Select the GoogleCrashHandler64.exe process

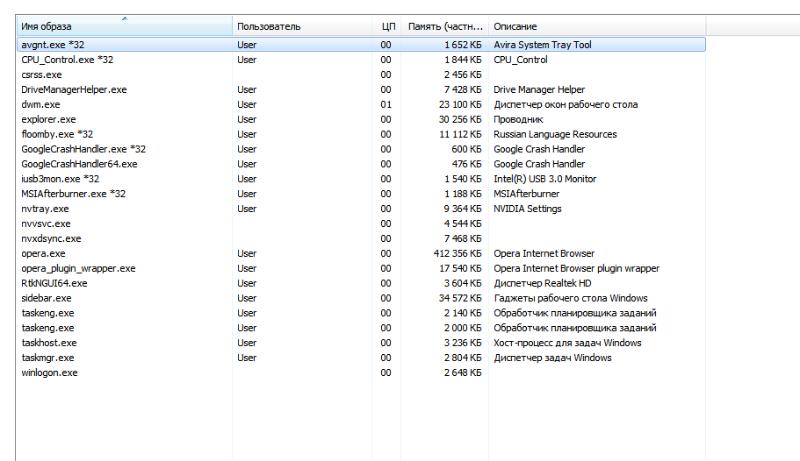79,164
